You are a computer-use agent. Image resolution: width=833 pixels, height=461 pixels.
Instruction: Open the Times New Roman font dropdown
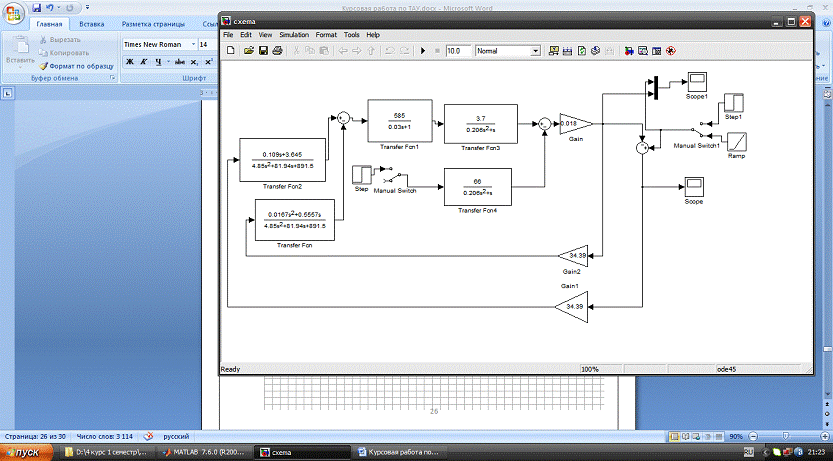pos(193,44)
